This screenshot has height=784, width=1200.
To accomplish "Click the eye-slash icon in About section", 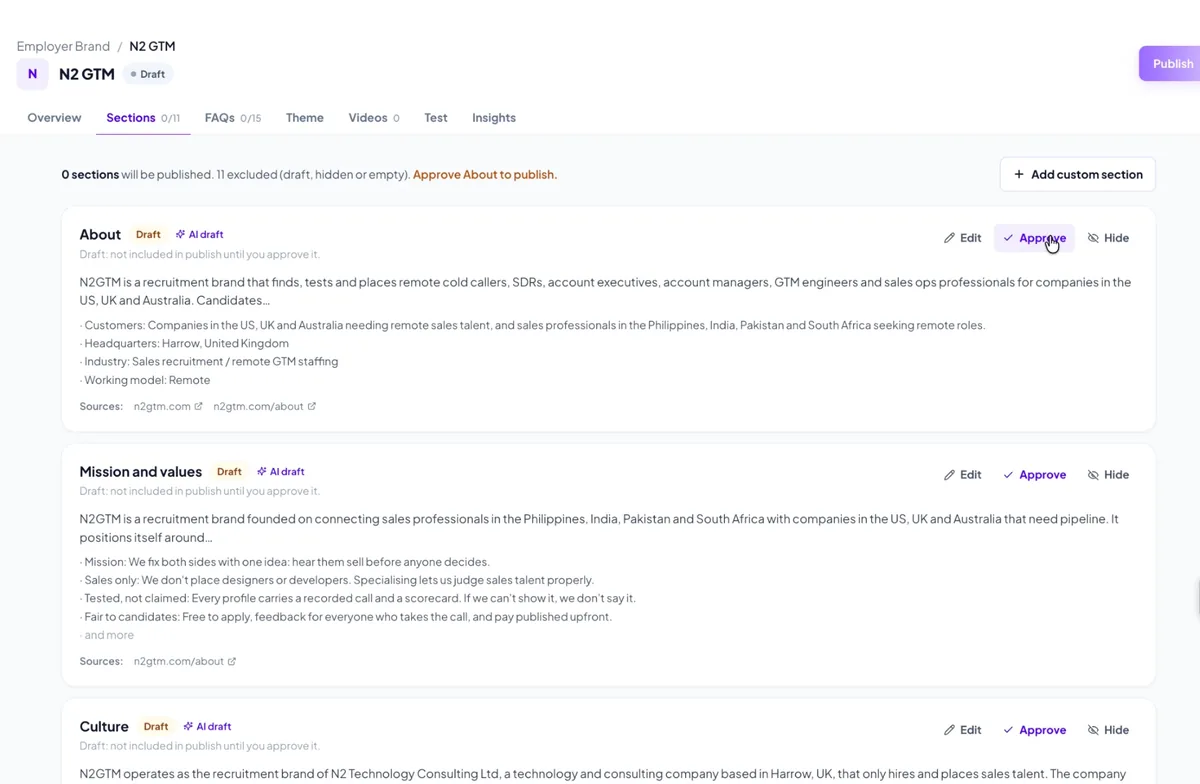I will [1093, 238].
